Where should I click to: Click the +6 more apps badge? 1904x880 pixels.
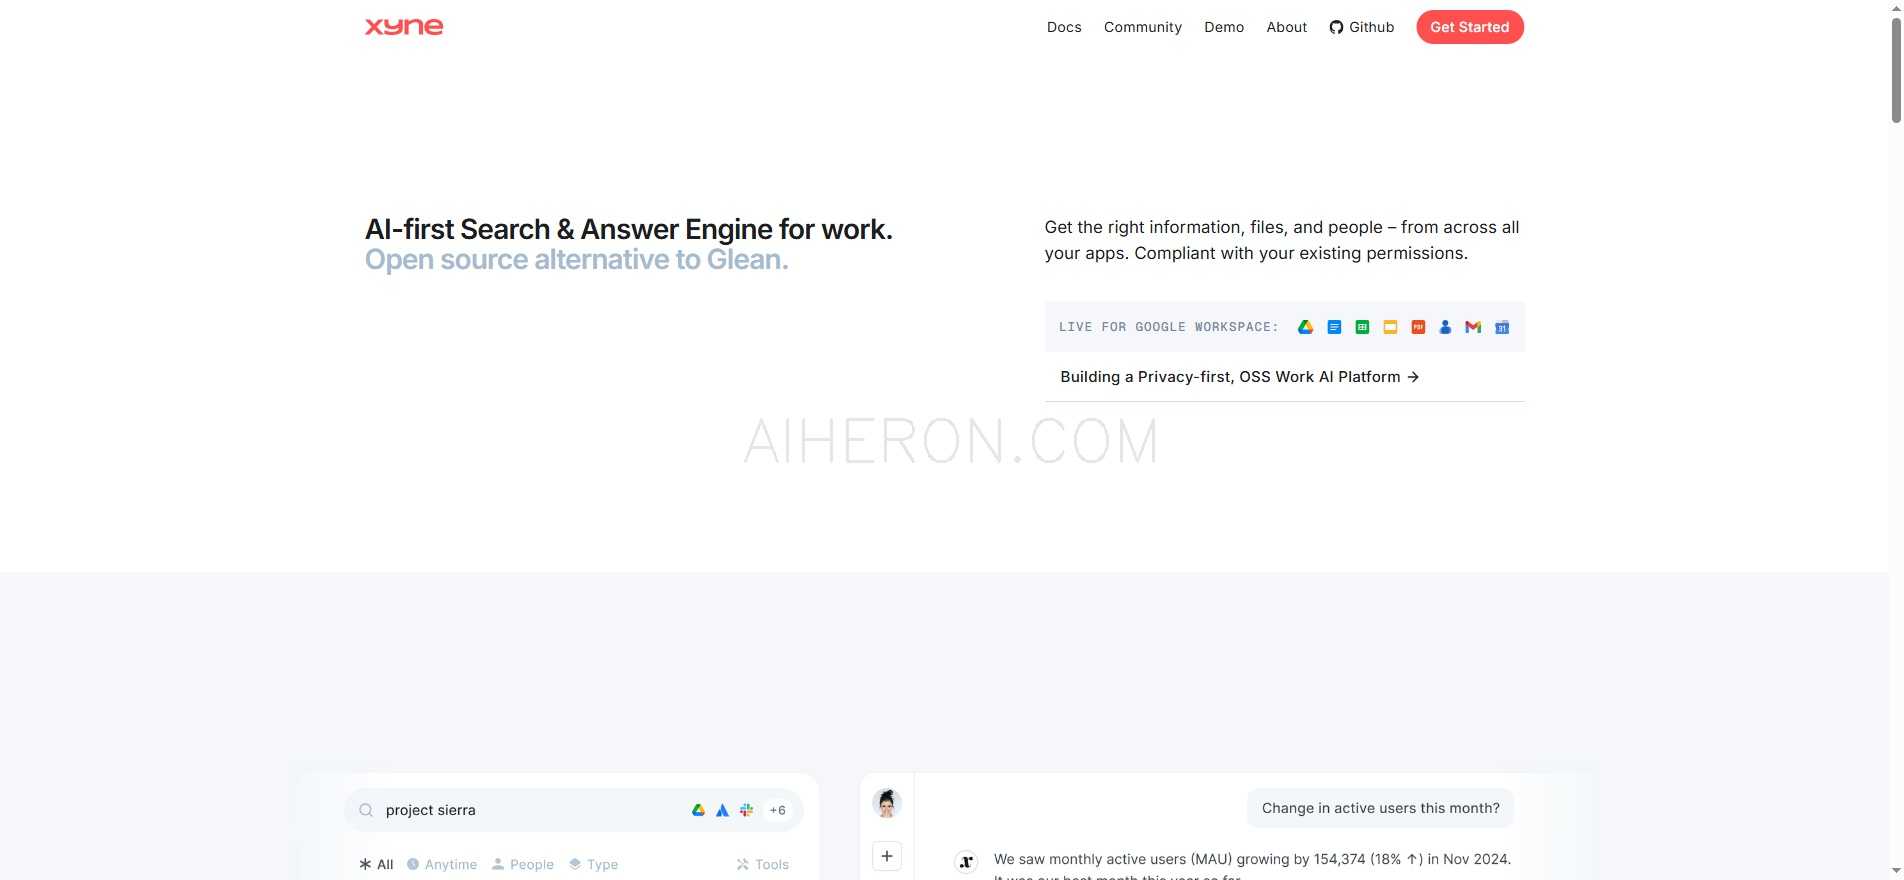[x=777, y=810]
